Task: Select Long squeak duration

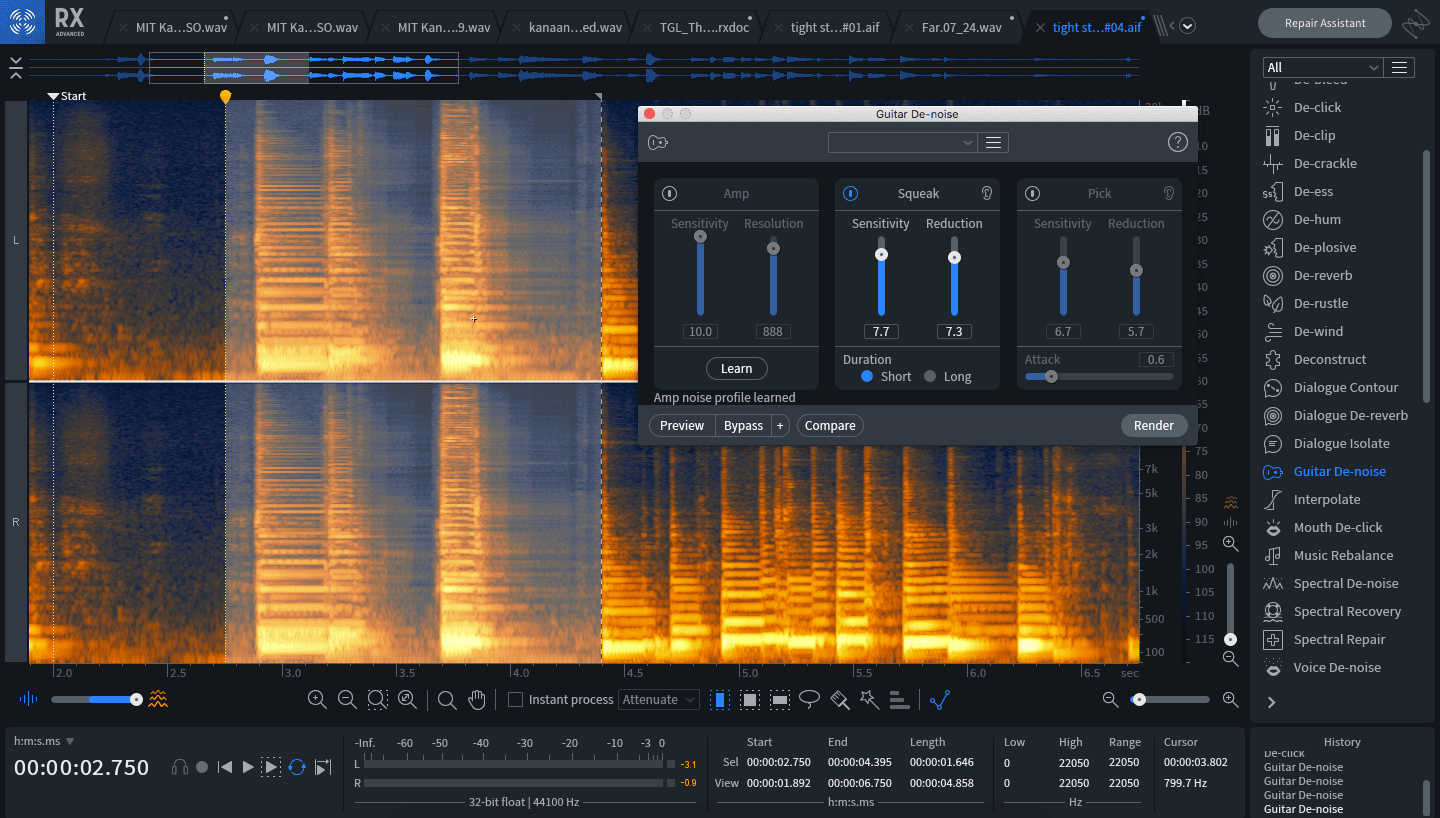Action: click(x=930, y=376)
